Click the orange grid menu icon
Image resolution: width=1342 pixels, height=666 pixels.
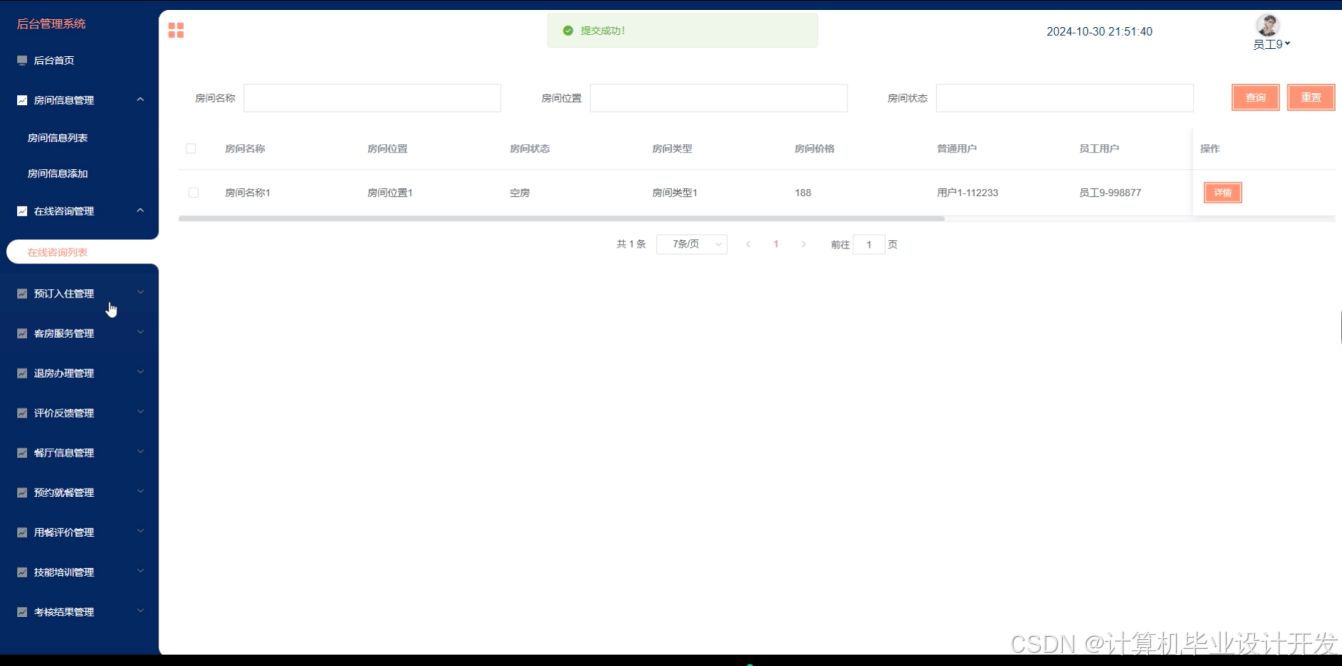(x=176, y=30)
